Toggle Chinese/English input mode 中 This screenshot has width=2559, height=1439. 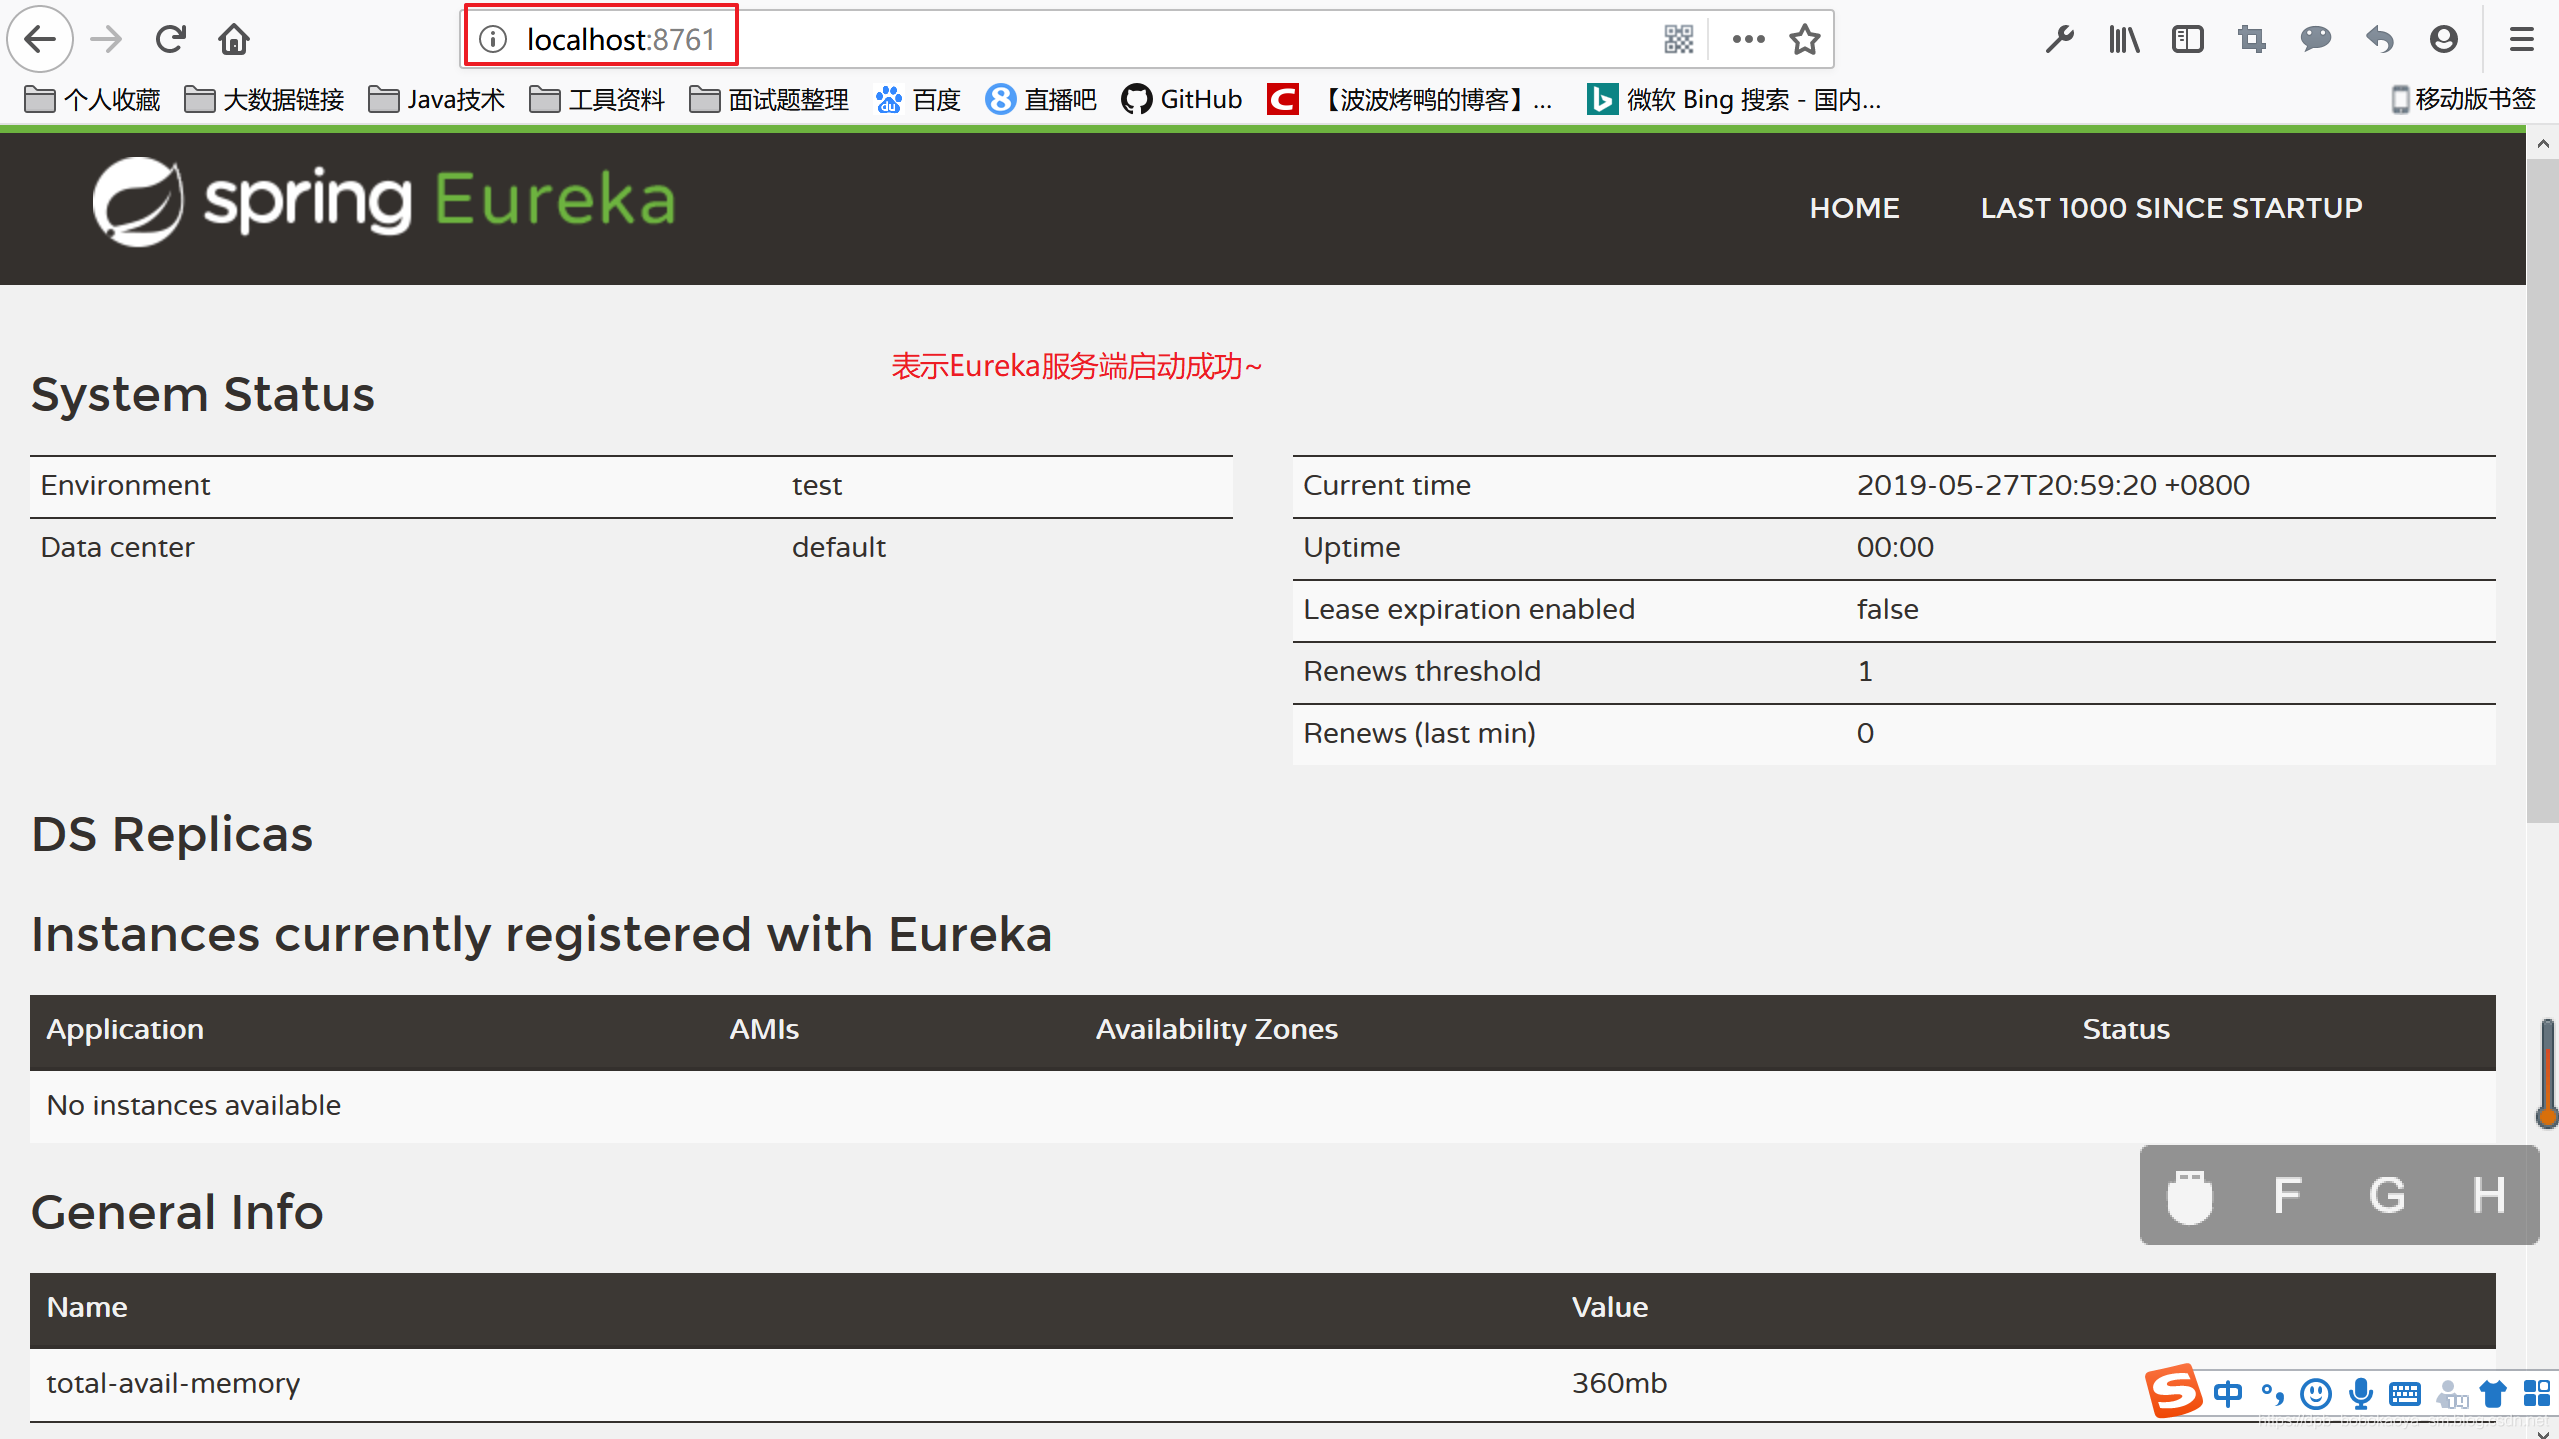[2228, 1393]
